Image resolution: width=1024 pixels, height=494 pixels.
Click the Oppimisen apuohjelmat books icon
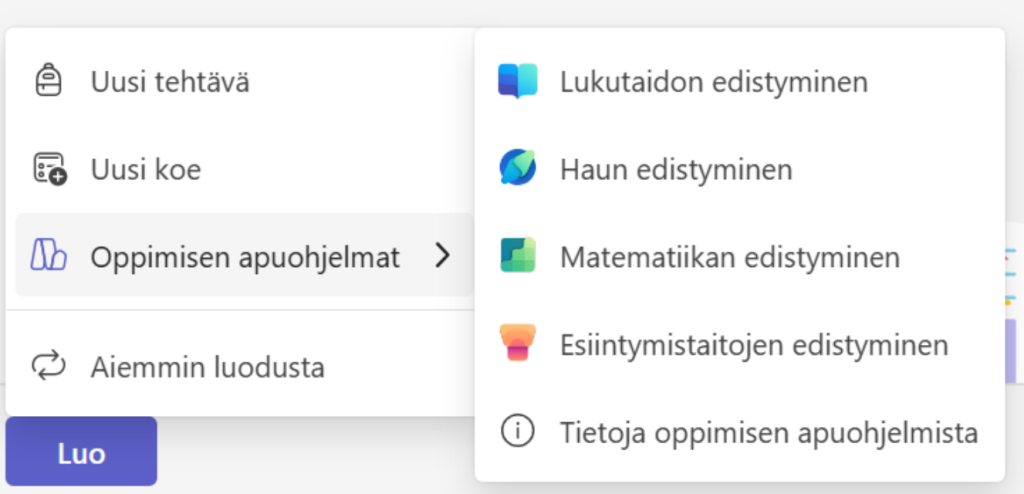48,257
